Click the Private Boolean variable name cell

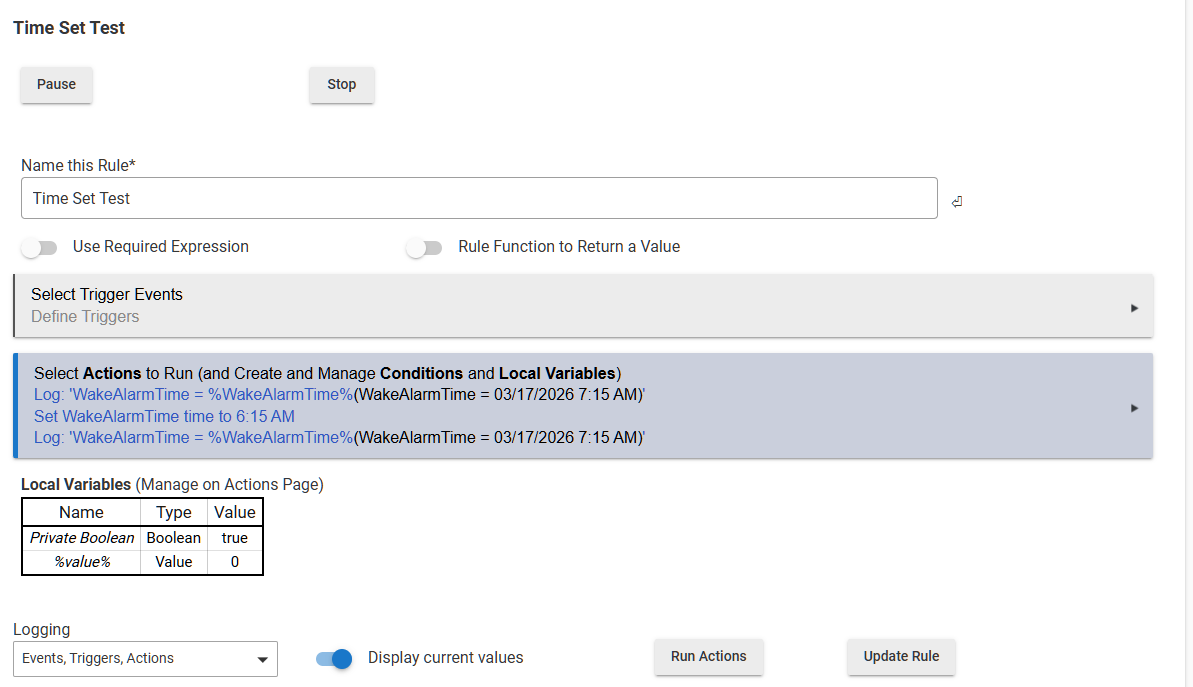81,538
